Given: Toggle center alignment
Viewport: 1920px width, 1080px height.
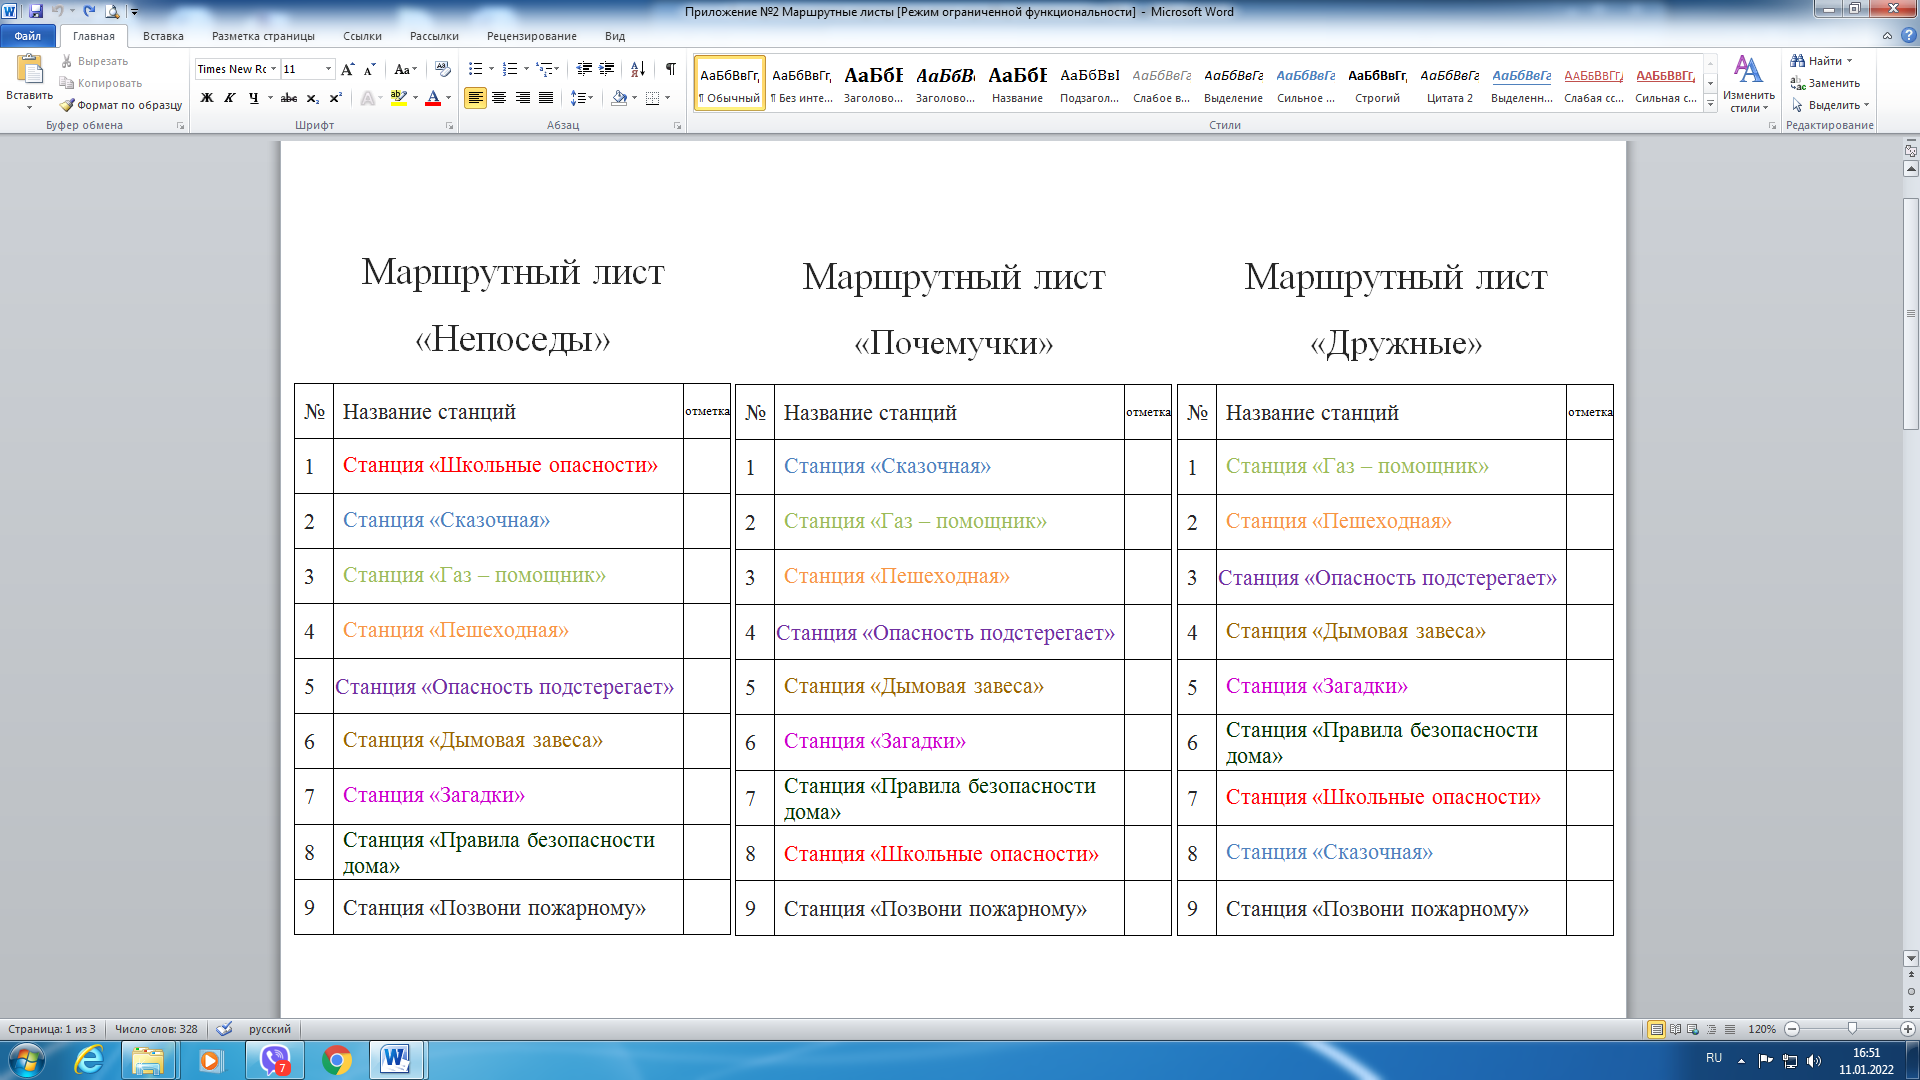Looking at the screenshot, I should [499, 98].
